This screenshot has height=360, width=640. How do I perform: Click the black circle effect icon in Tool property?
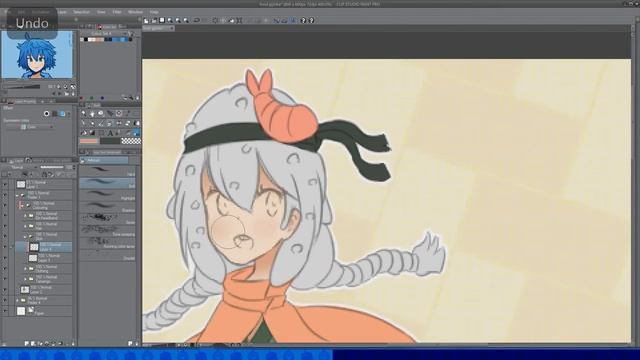point(47,114)
